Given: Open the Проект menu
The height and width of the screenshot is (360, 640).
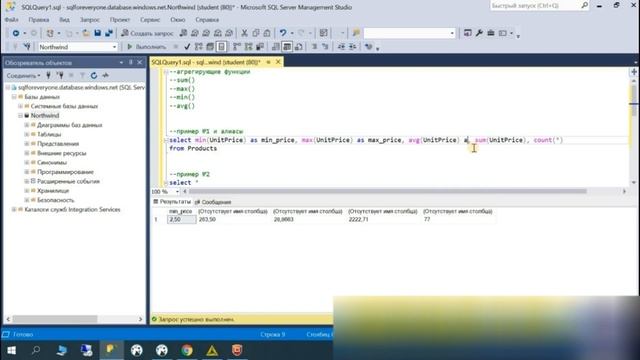Looking at the screenshot, I should click(x=120, y=20).
